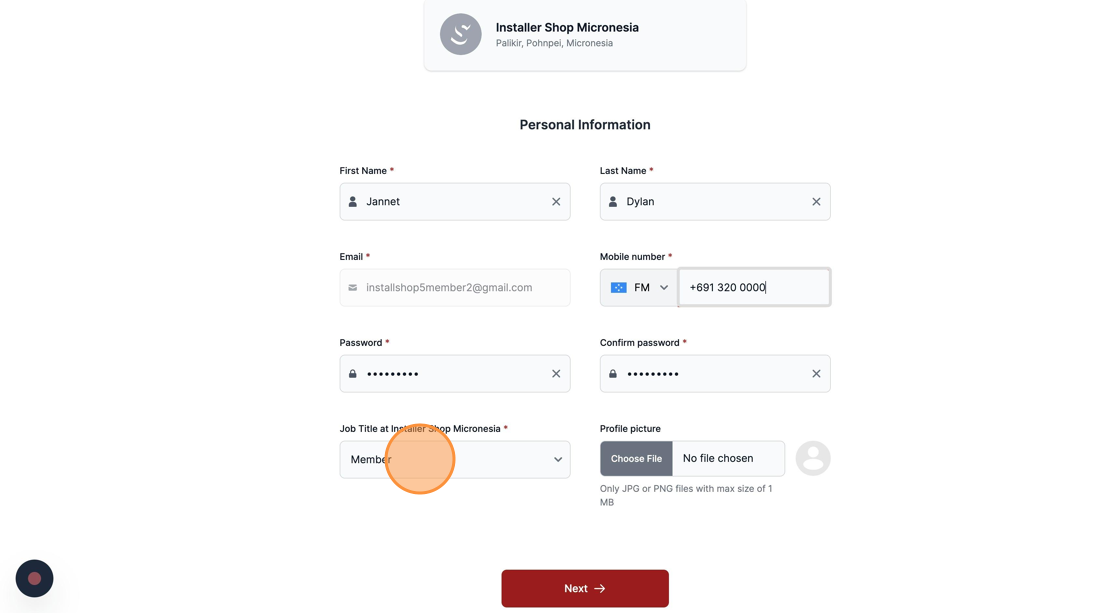This screenshot has width=1120, height=613.
Task: Click the chevron next to FM flag
Action: pos(664,287)
